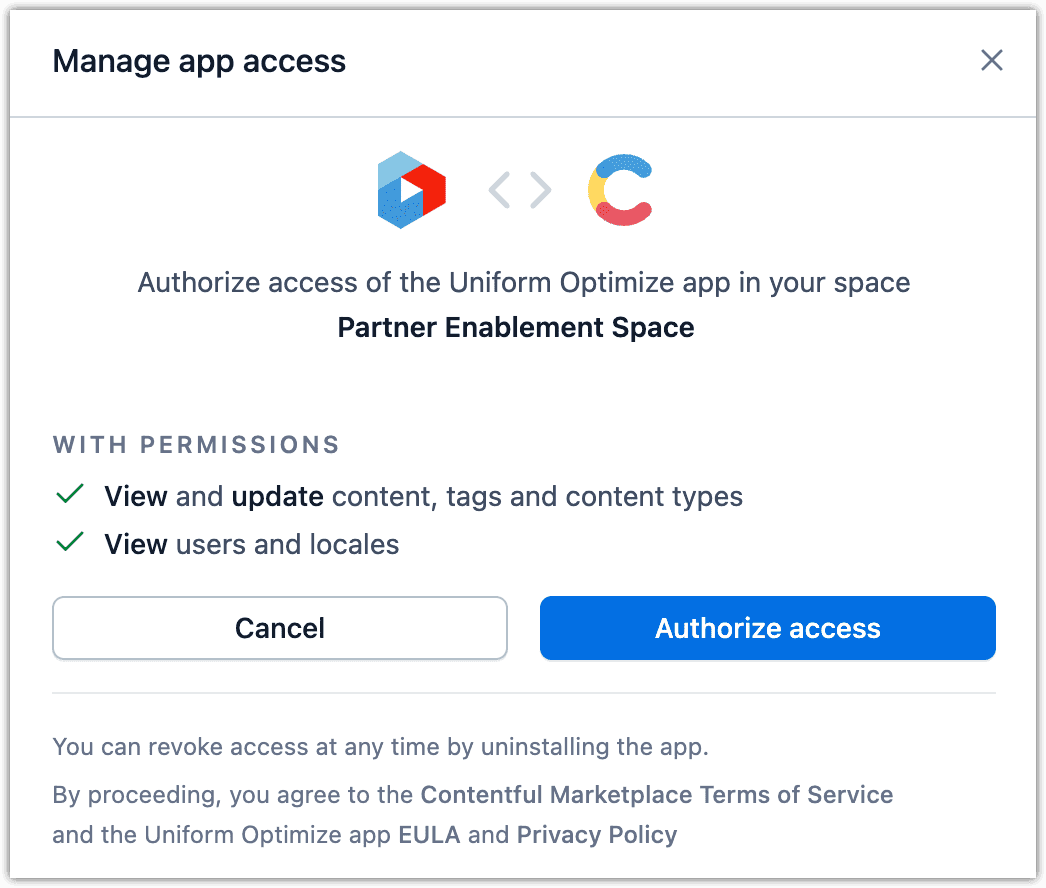This screenshot has width=1046, height=888.
Task: Click the green tick on the first permission row
Action: [70, 494]
